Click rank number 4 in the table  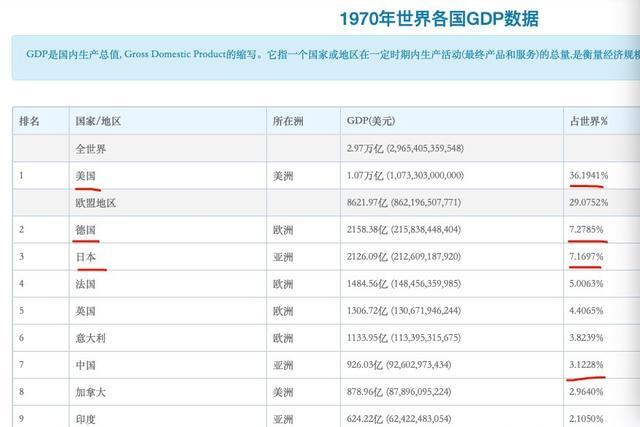(21, 283)
